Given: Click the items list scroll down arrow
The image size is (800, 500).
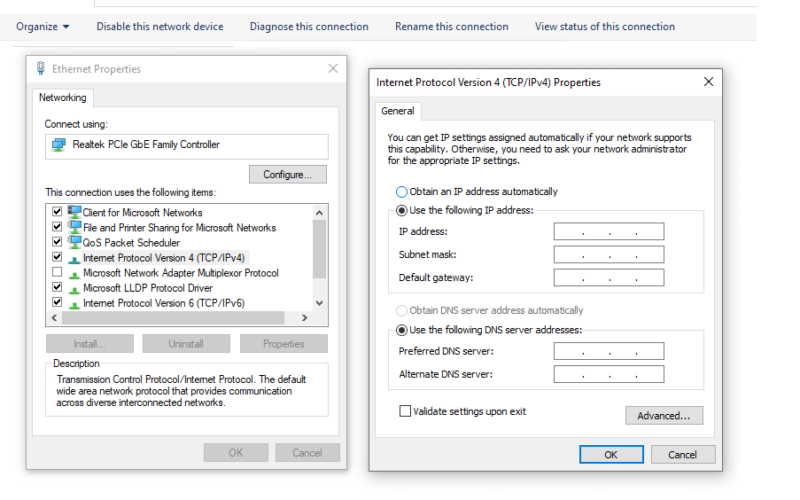Looking at the screenshot, I should click(319, 303).
